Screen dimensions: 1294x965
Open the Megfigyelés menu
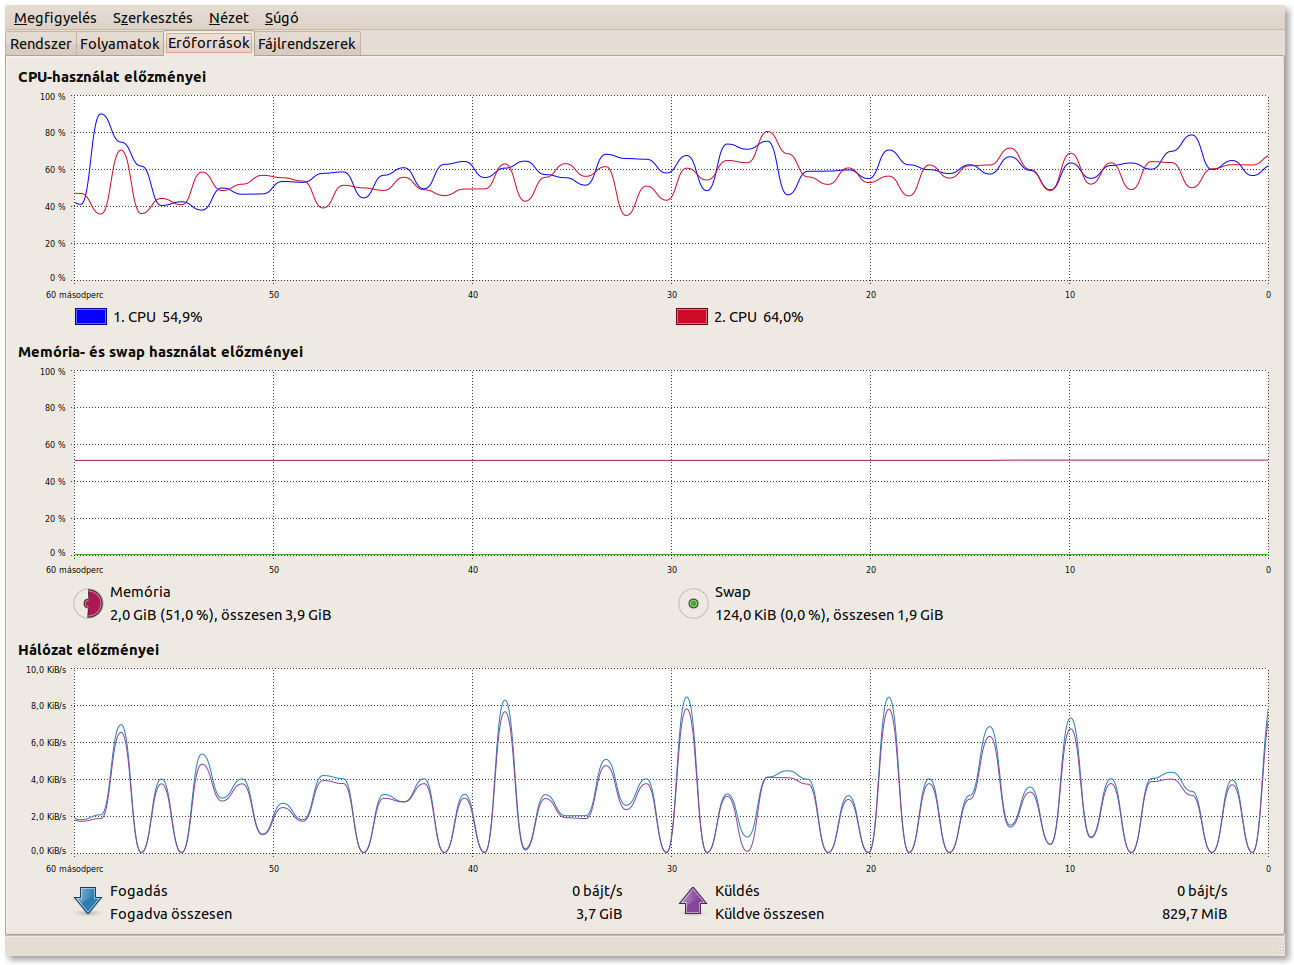pyautogui.click(x=55, y=18)
